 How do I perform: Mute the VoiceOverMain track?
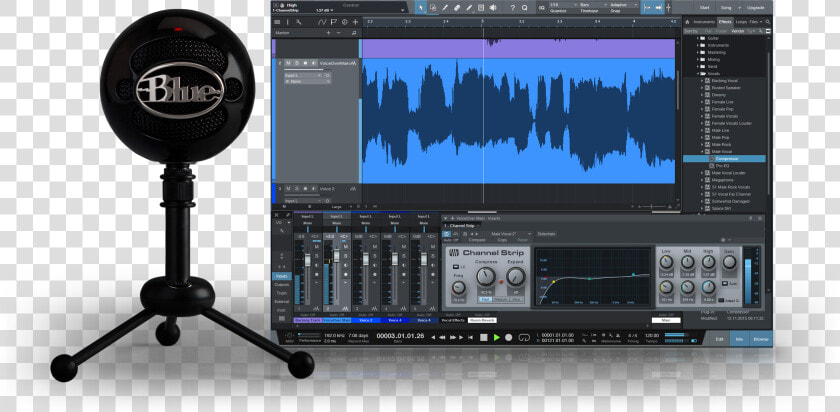(288, 63)
